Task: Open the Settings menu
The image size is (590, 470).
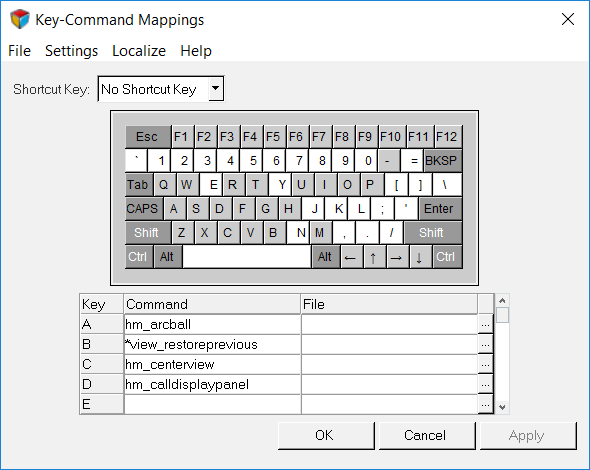Action: 71,51
